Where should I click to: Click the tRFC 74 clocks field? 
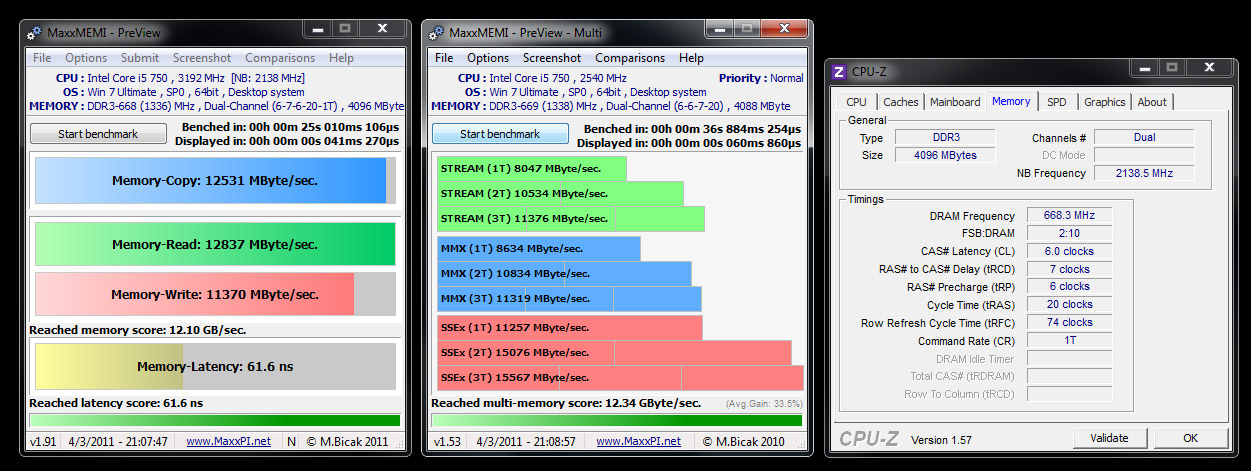tap(1069, 322)
